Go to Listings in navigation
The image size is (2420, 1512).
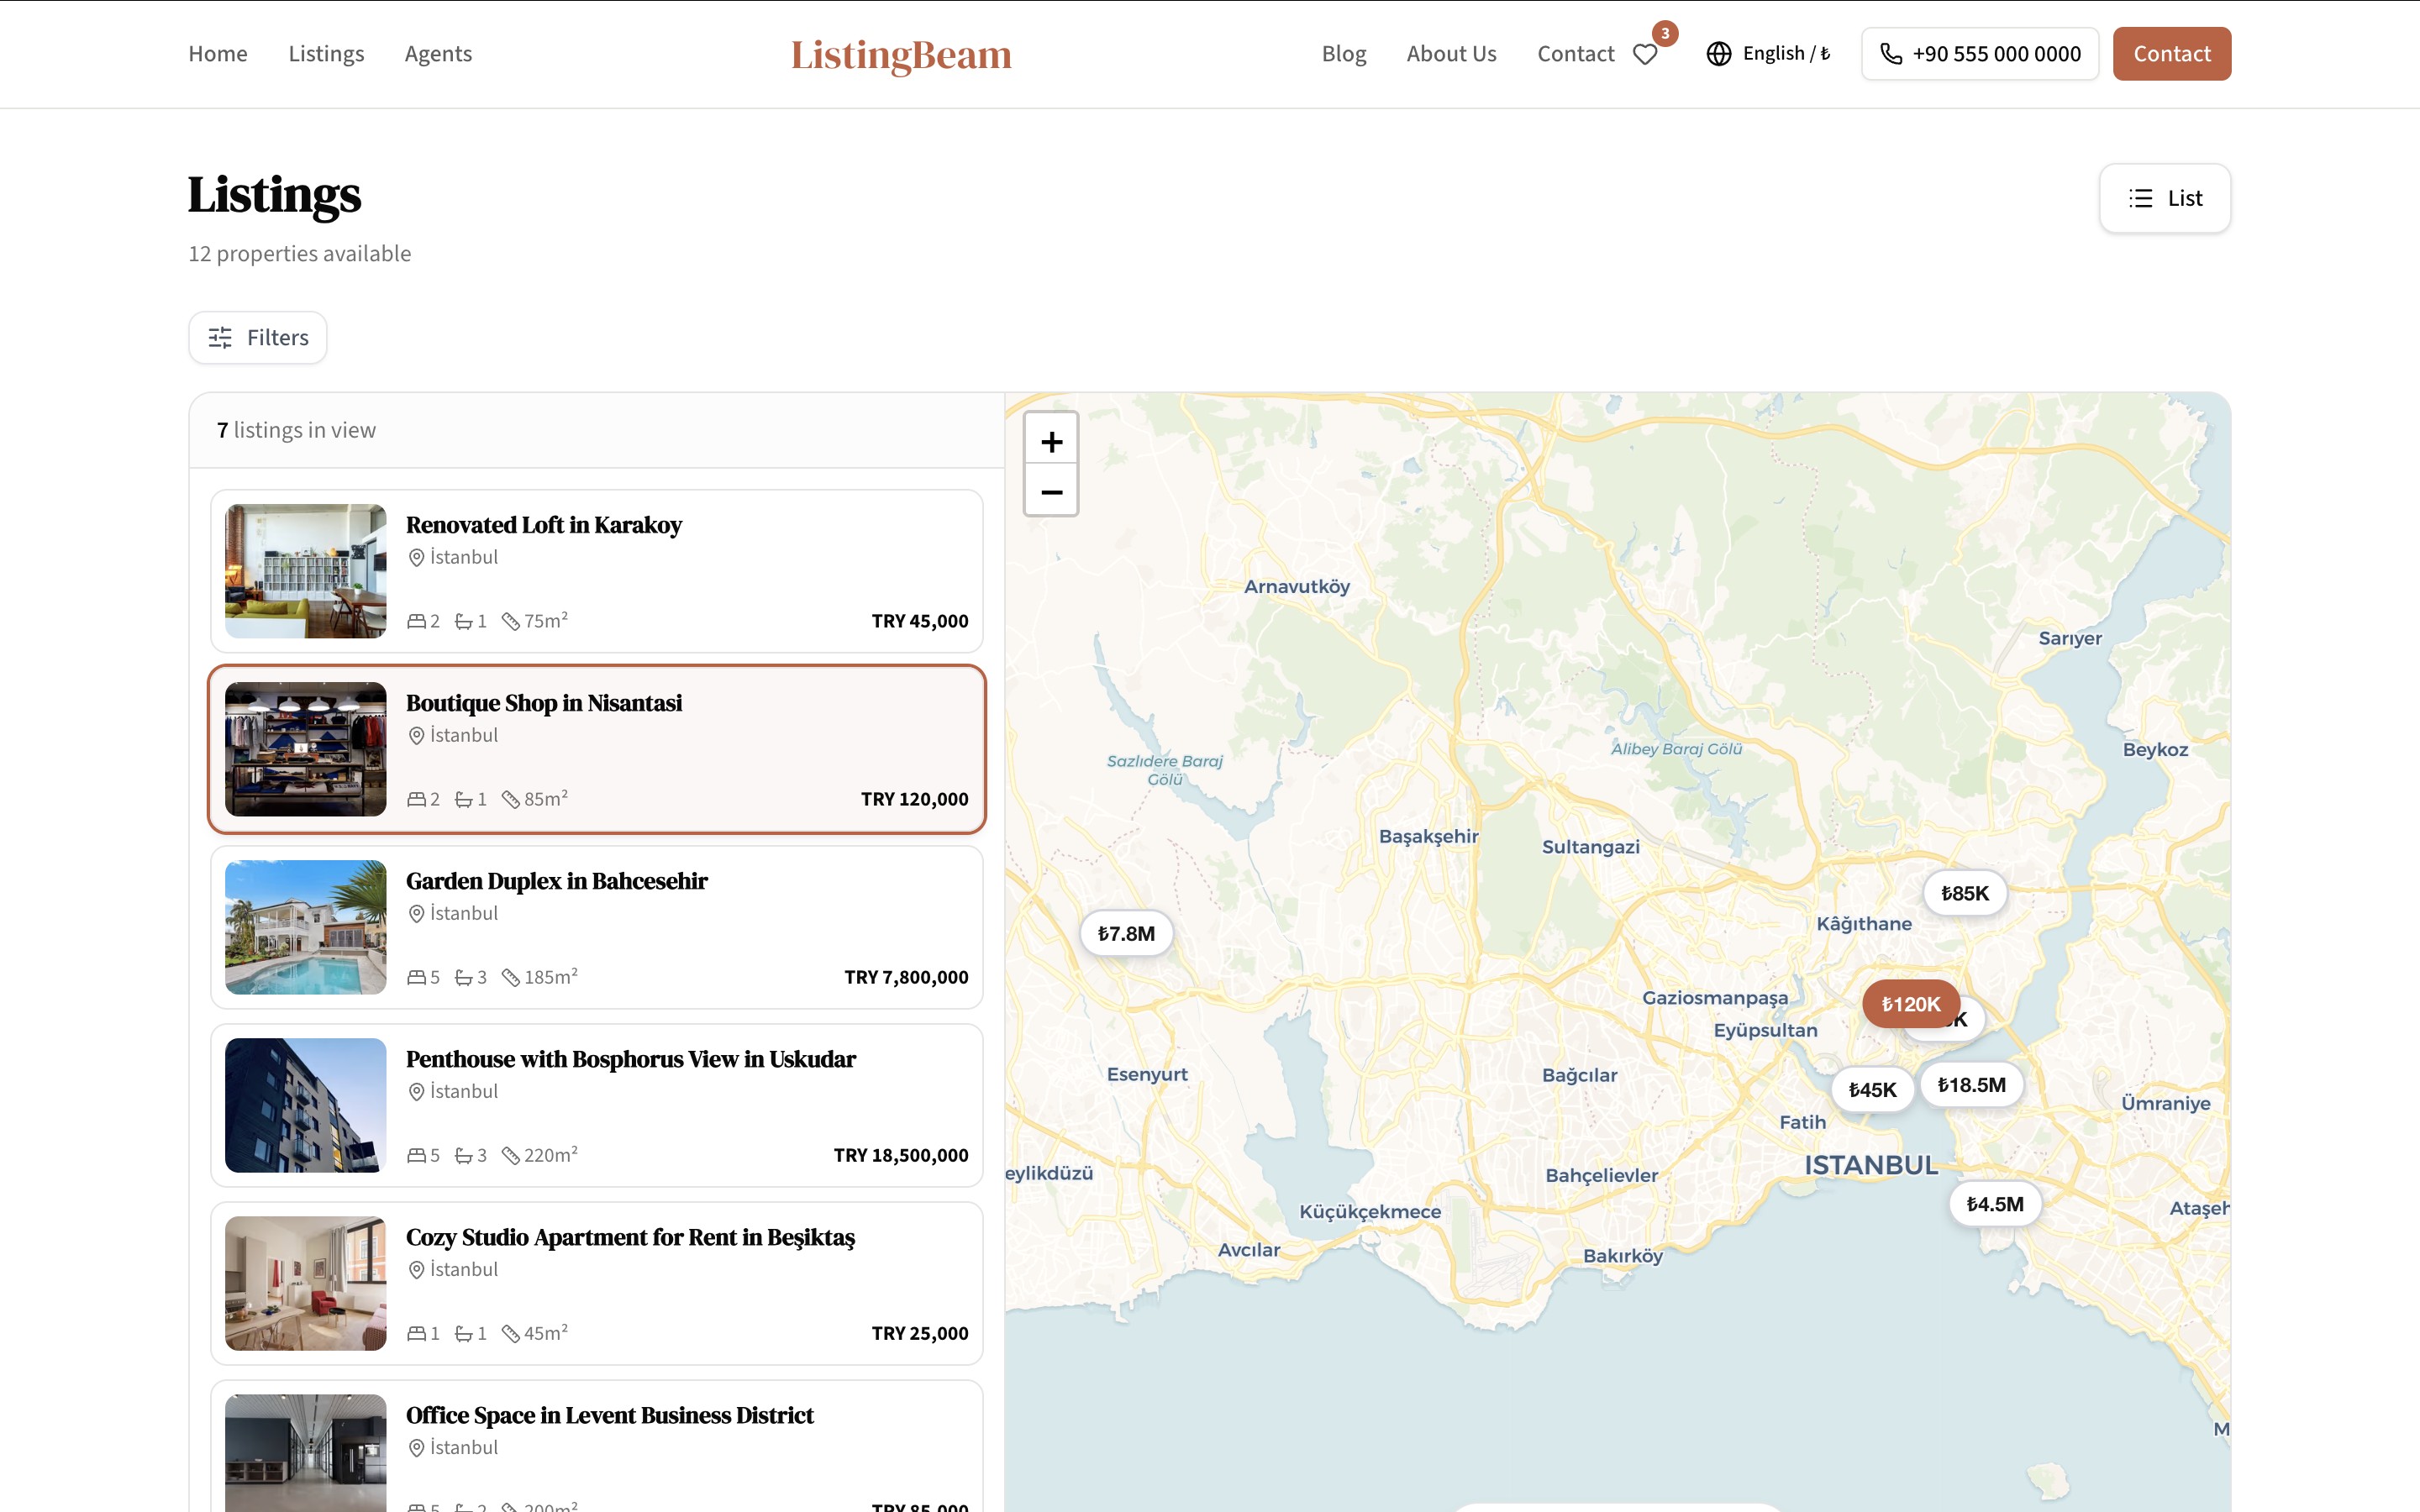pos(326,54)
